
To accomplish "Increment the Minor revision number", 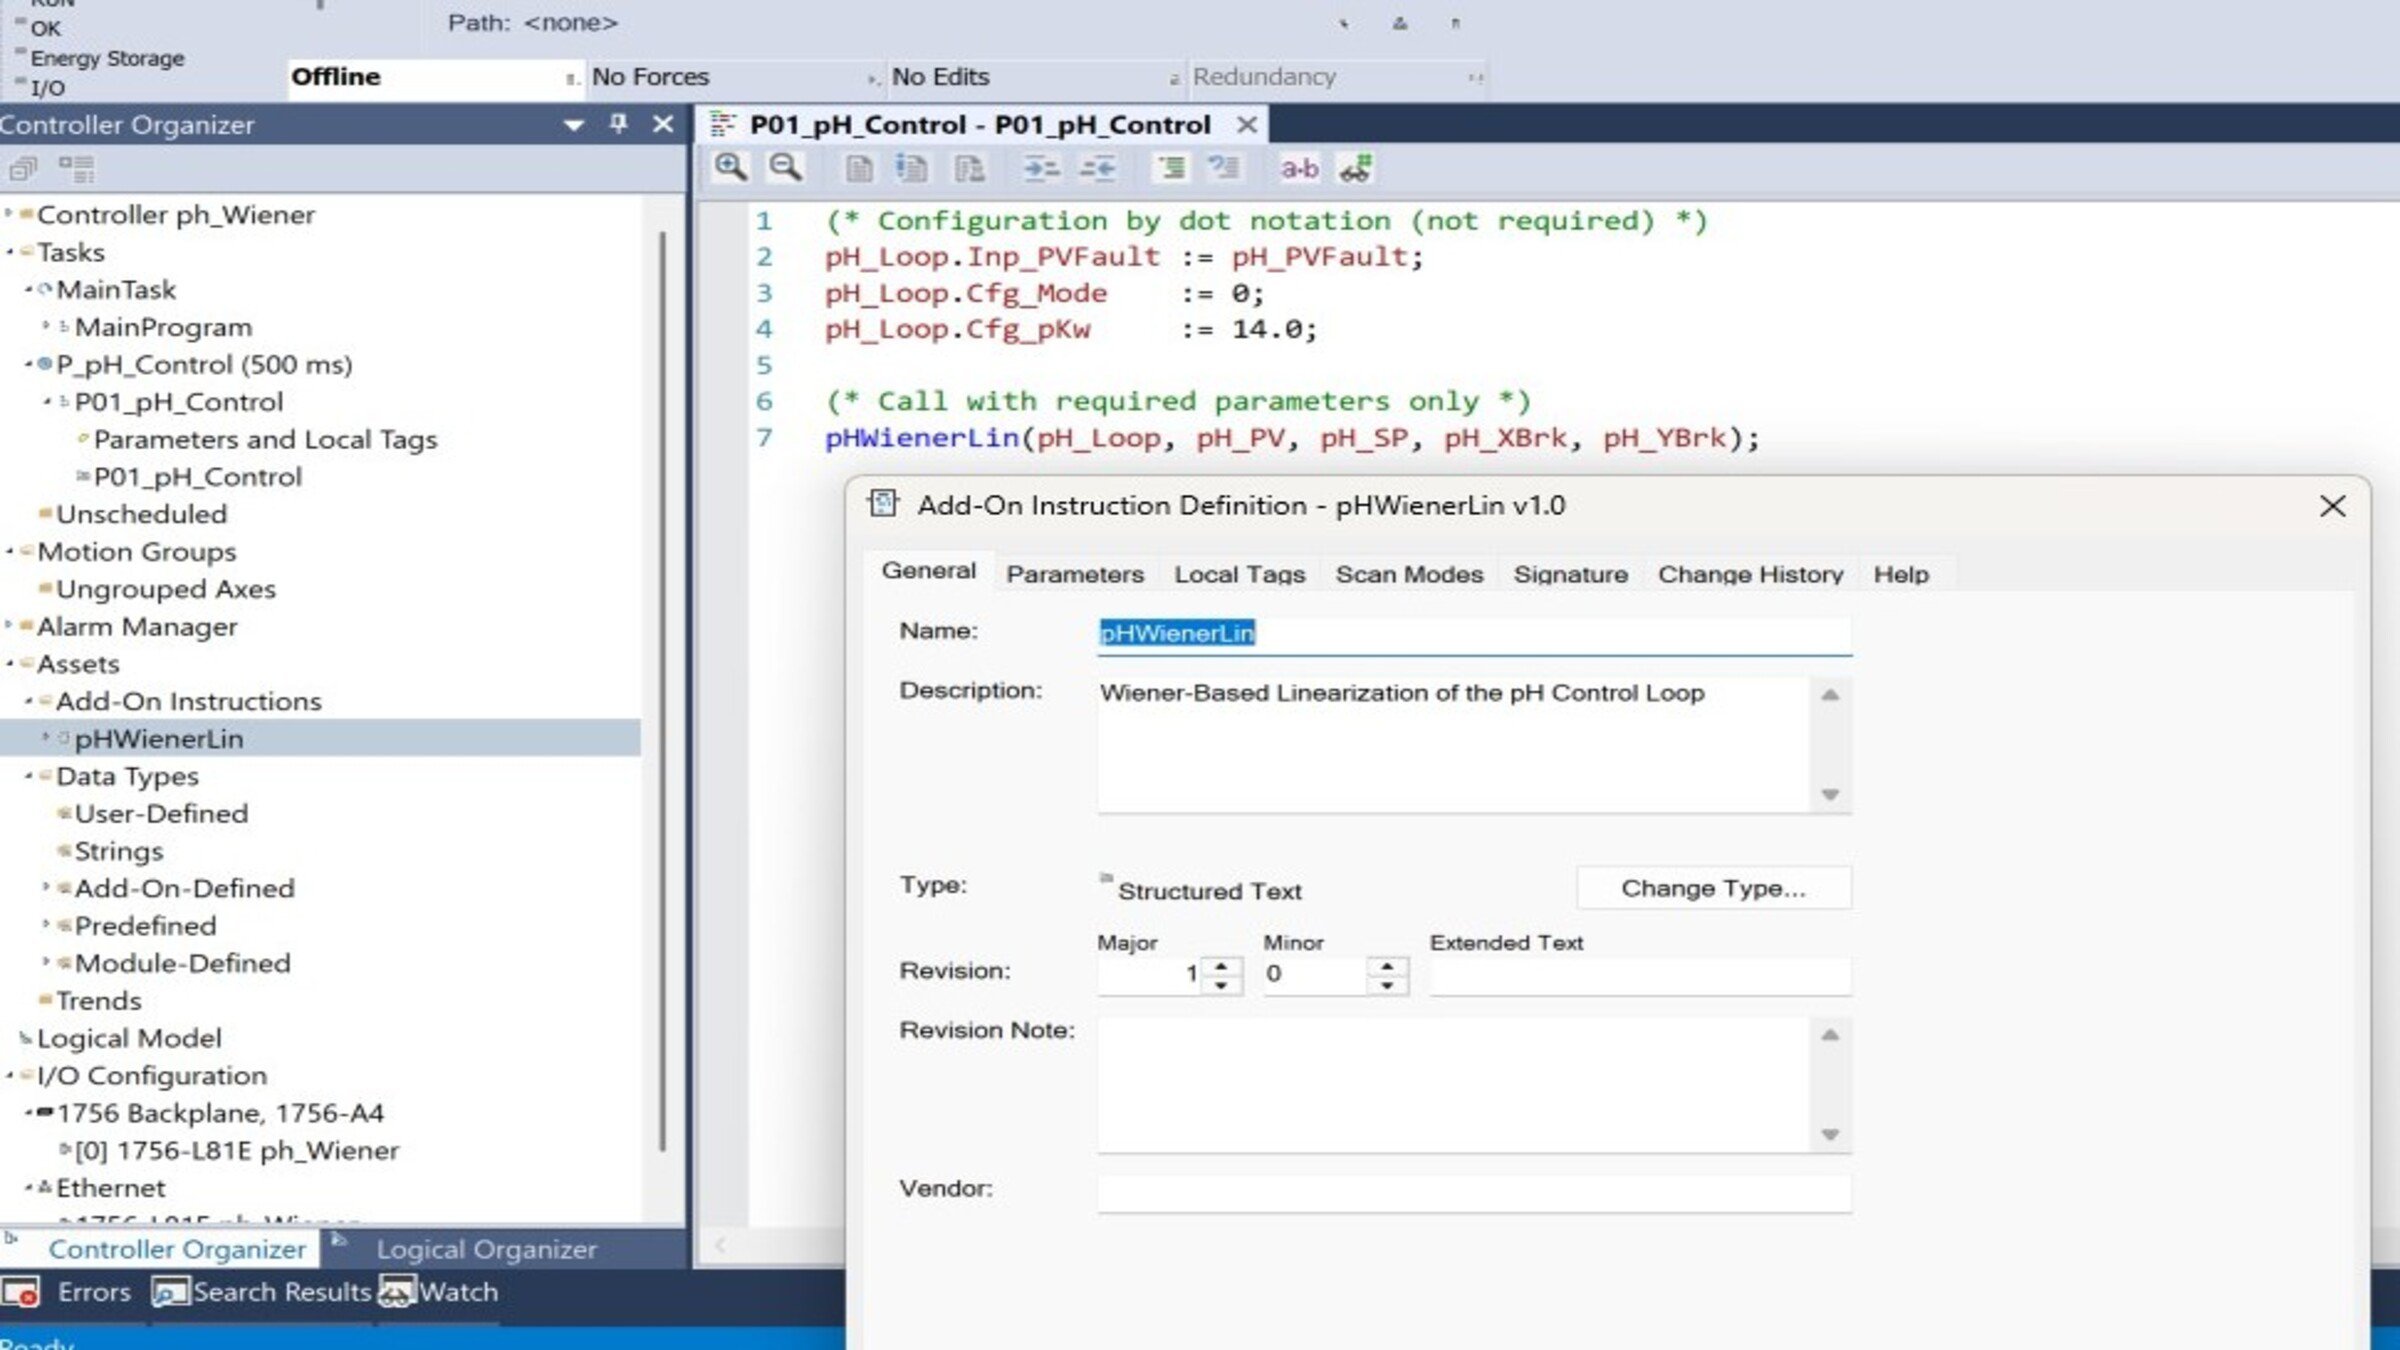I will 1387,965.
